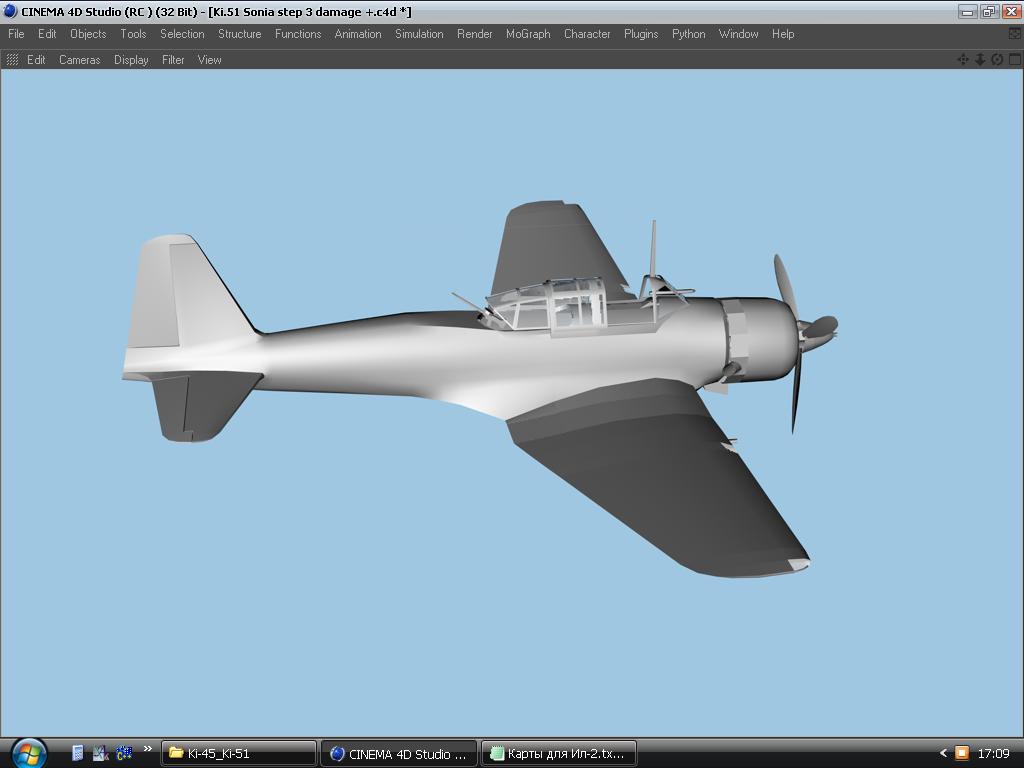Click the viewport rotate camera icon

pos(997,60)
